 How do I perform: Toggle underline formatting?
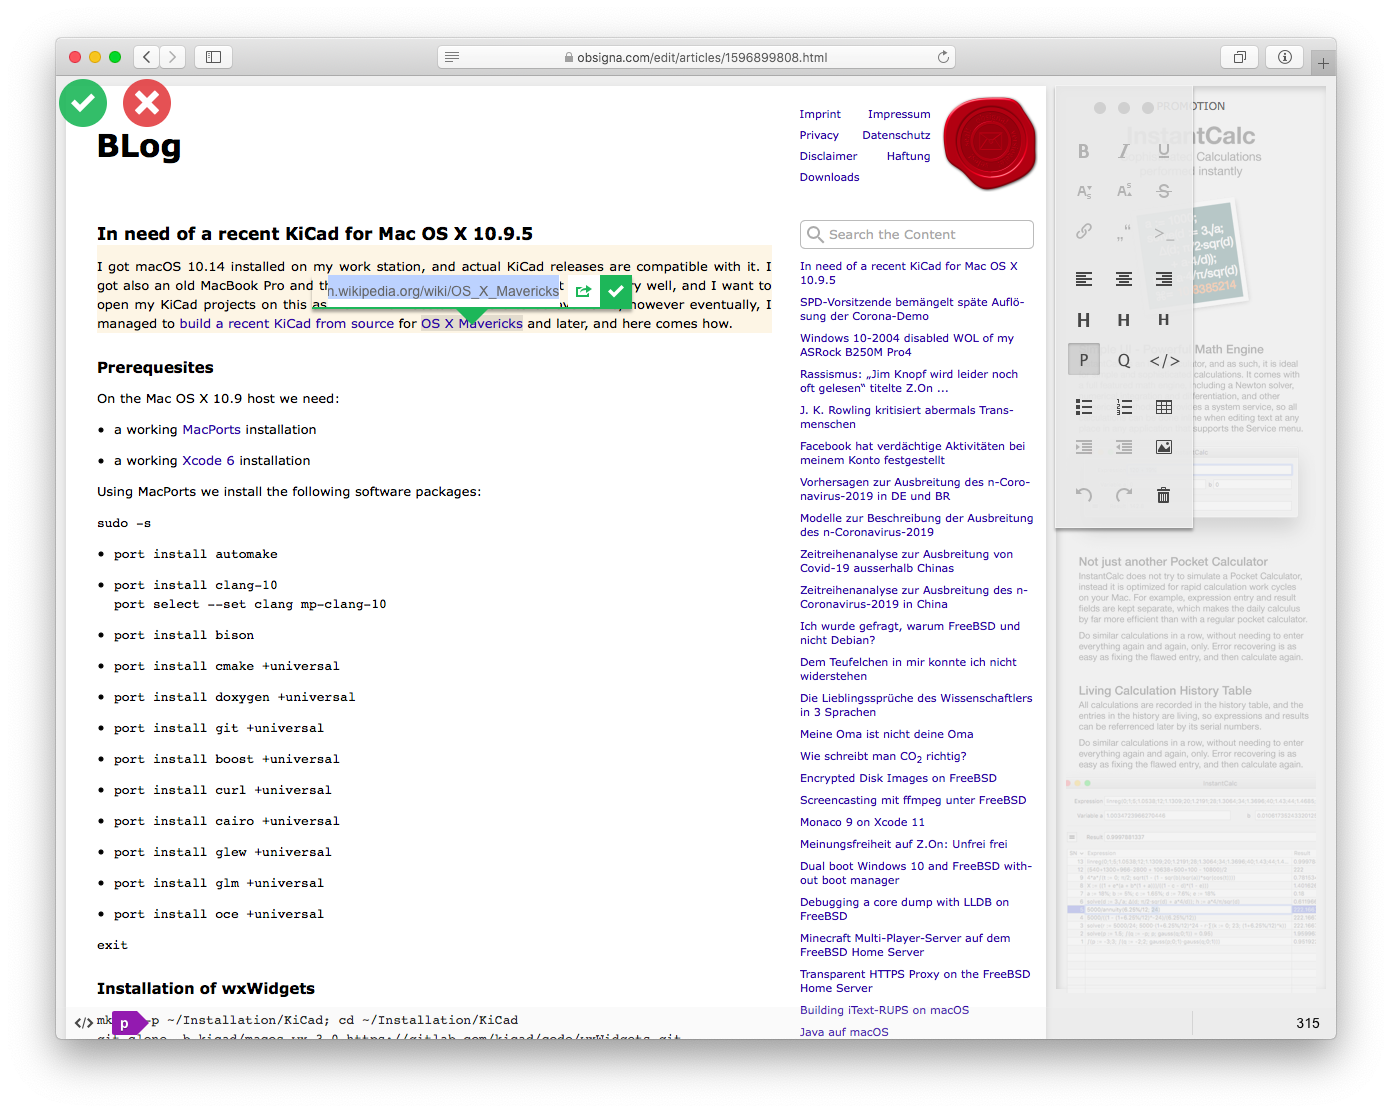[x=1164, y=151]
